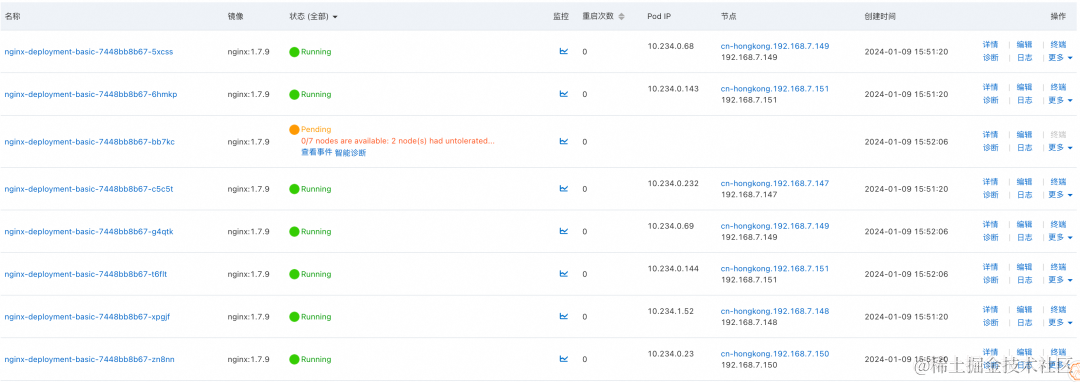Open node cn-hongkong.192.168.7.147
The height and width of the screenshot is (382, 1080).
coord(775,184)
